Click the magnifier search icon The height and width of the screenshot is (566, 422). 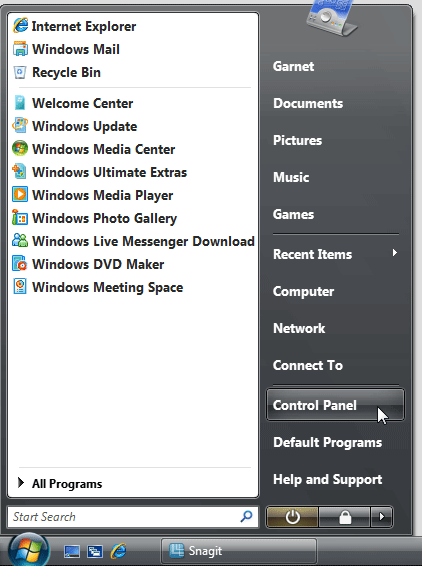click(x=247, y=517)
